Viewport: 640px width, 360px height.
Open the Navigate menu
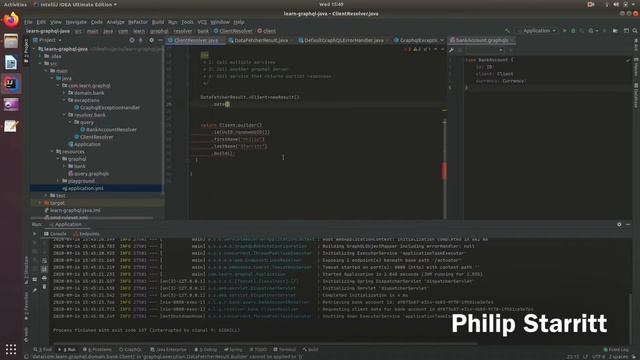click(x=76, y=22)
